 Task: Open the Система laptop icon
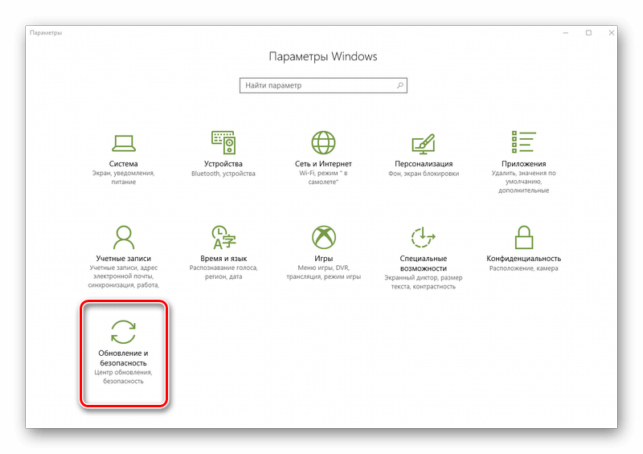tap(123, 143)
